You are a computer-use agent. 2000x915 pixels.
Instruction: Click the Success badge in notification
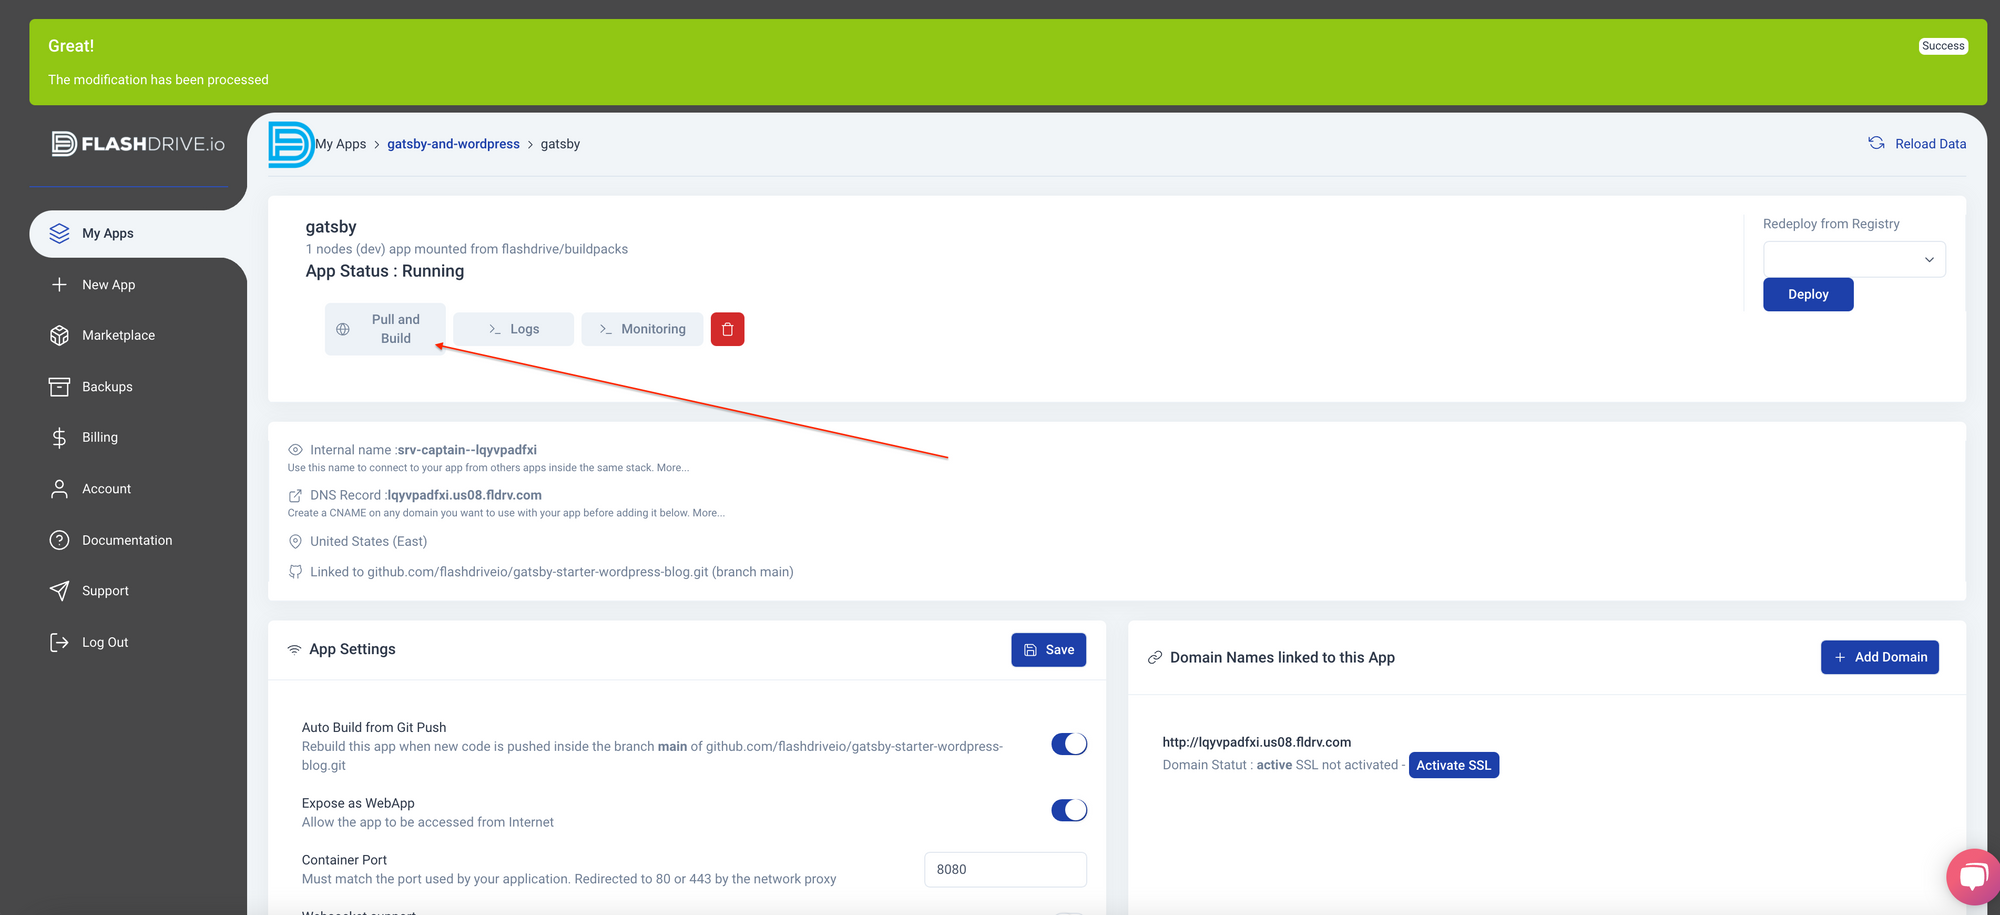[1943, 46]
